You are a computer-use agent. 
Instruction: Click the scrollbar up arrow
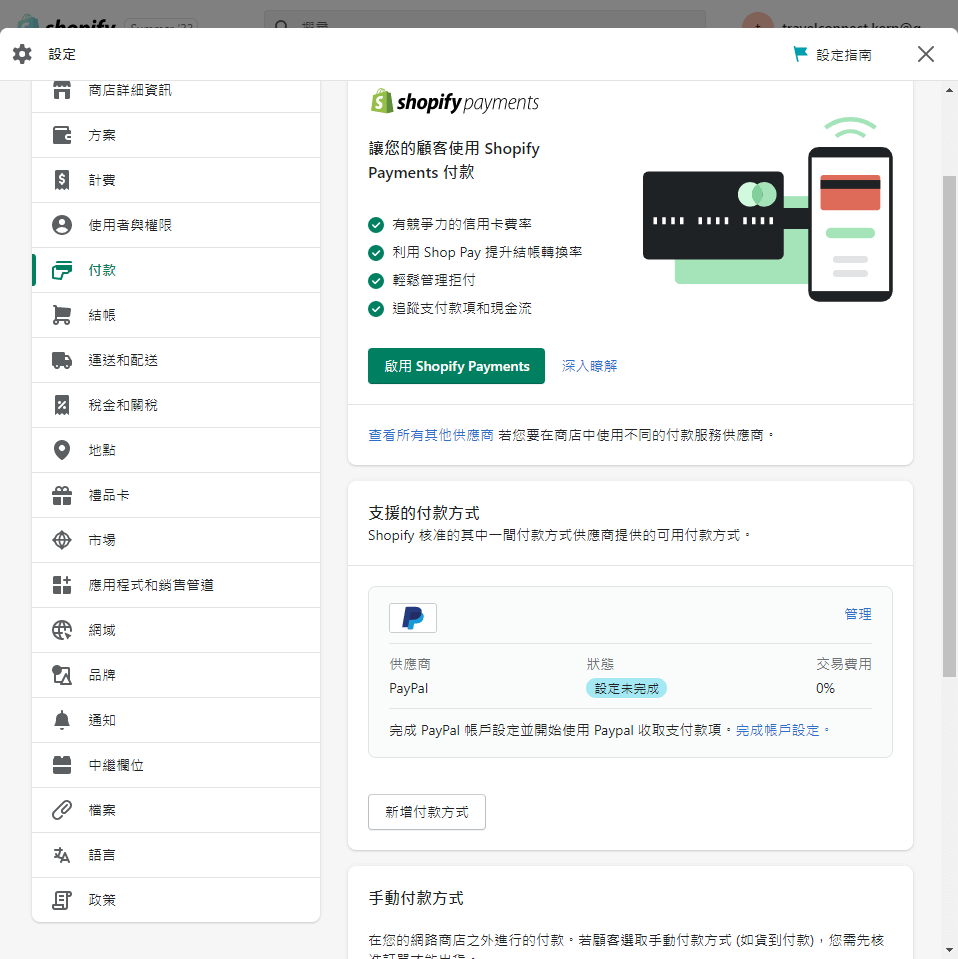tap(949, 90)
